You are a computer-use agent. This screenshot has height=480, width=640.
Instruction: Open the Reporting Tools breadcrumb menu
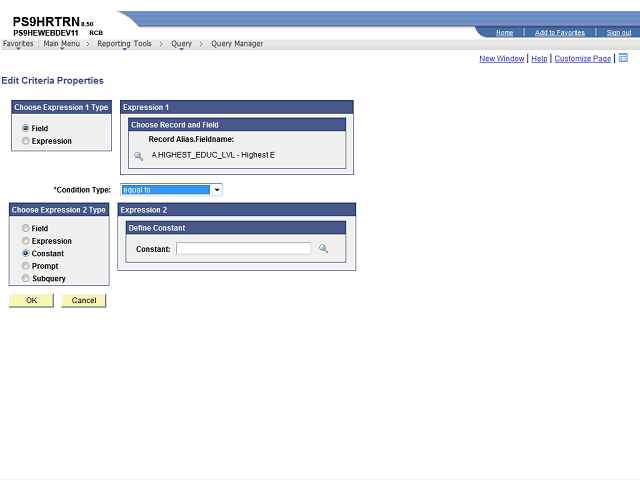pyautogui.click(x=124, y=44)
